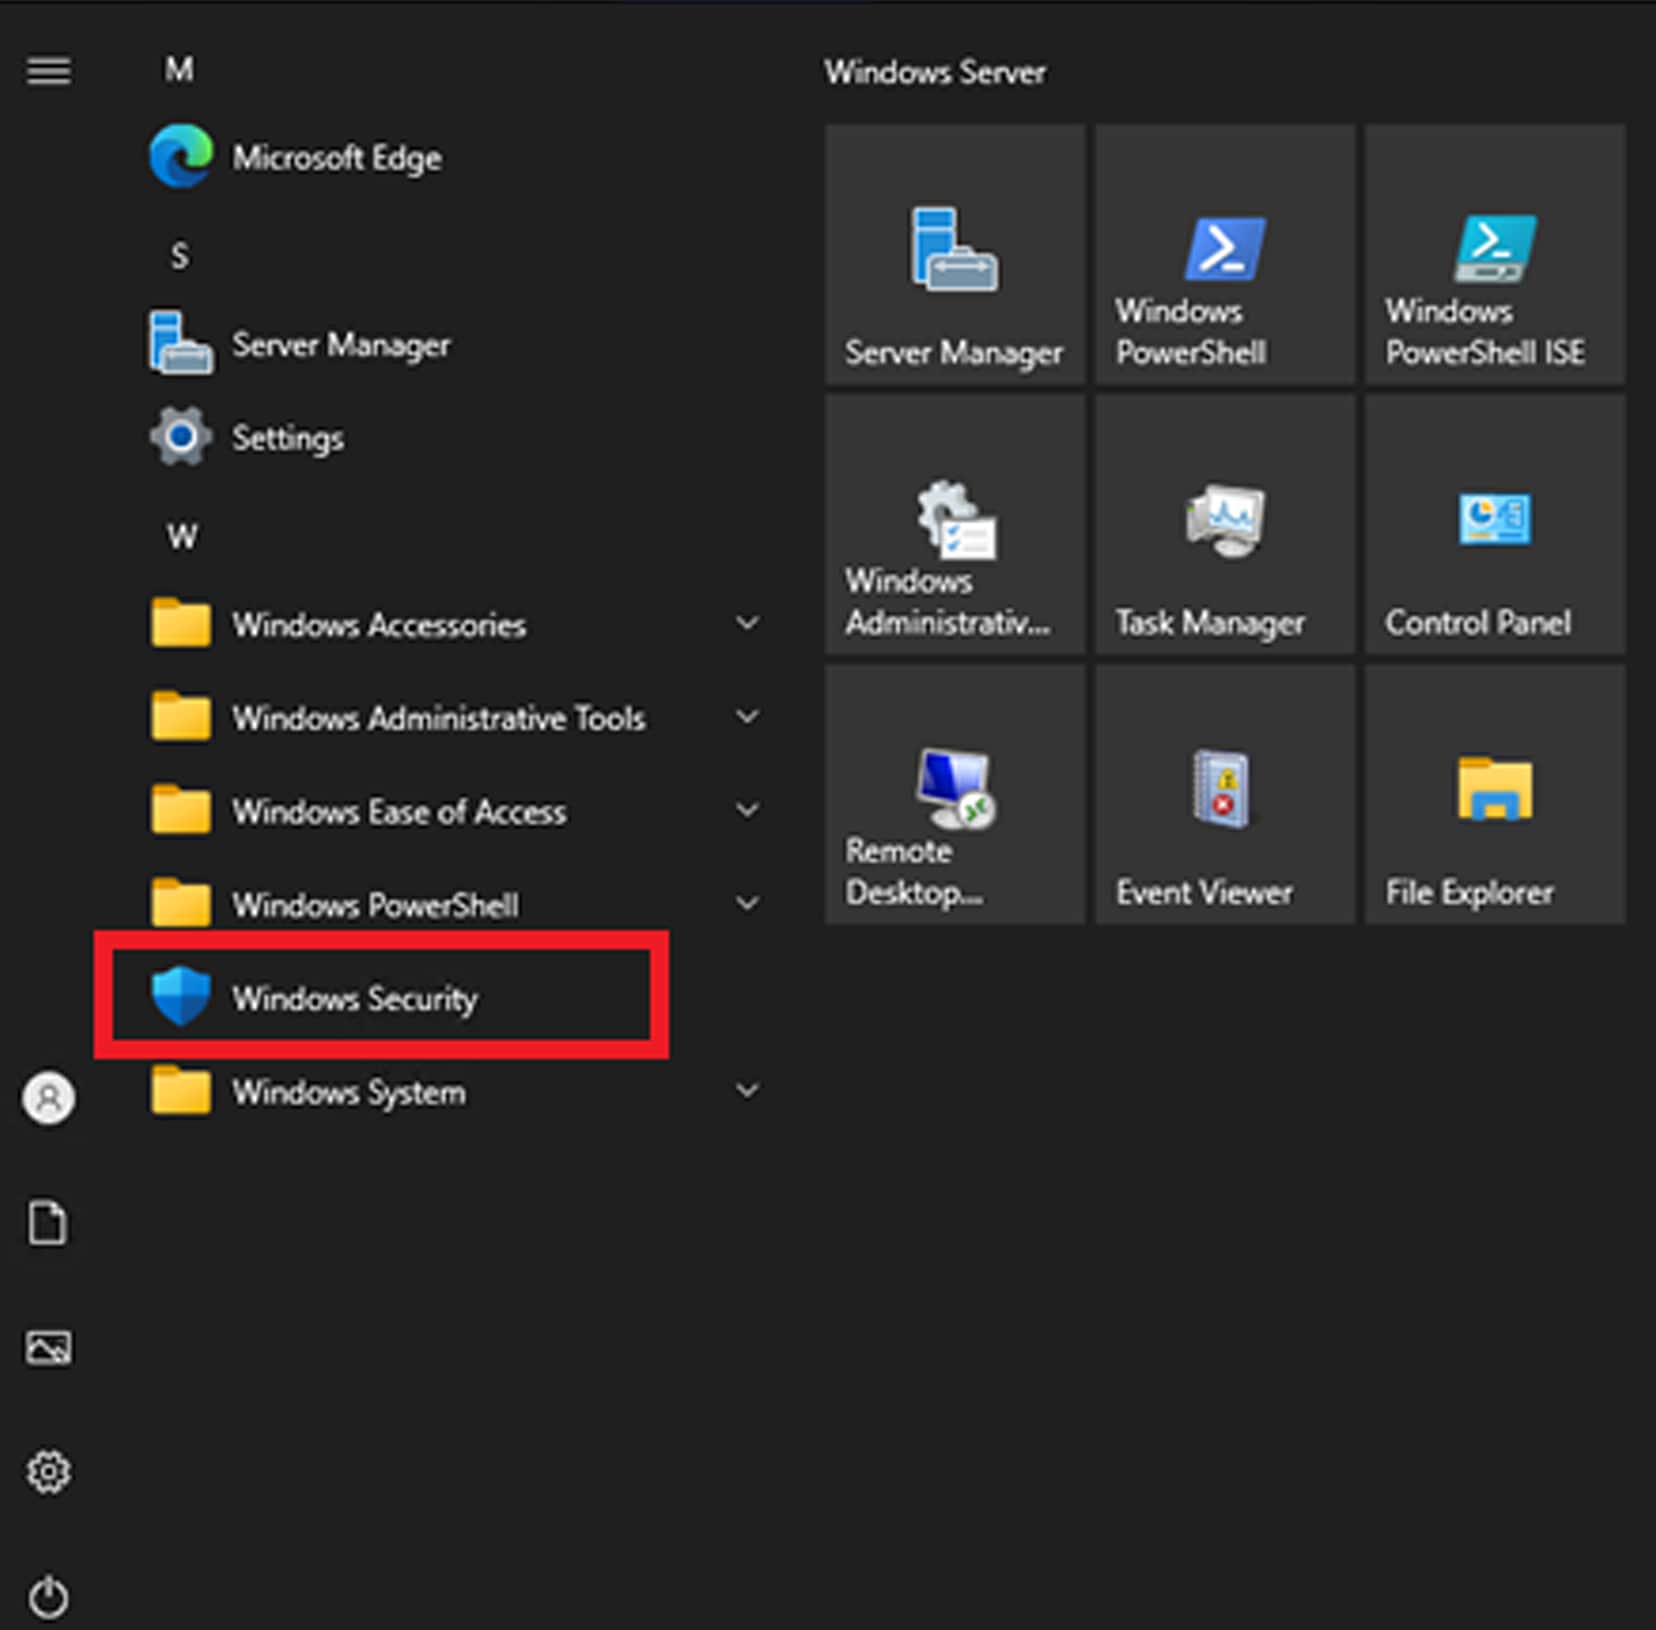Open the File Explorer tile
The height and width of the screenshot is (1630, 1656).
(x=1495, y=794)
